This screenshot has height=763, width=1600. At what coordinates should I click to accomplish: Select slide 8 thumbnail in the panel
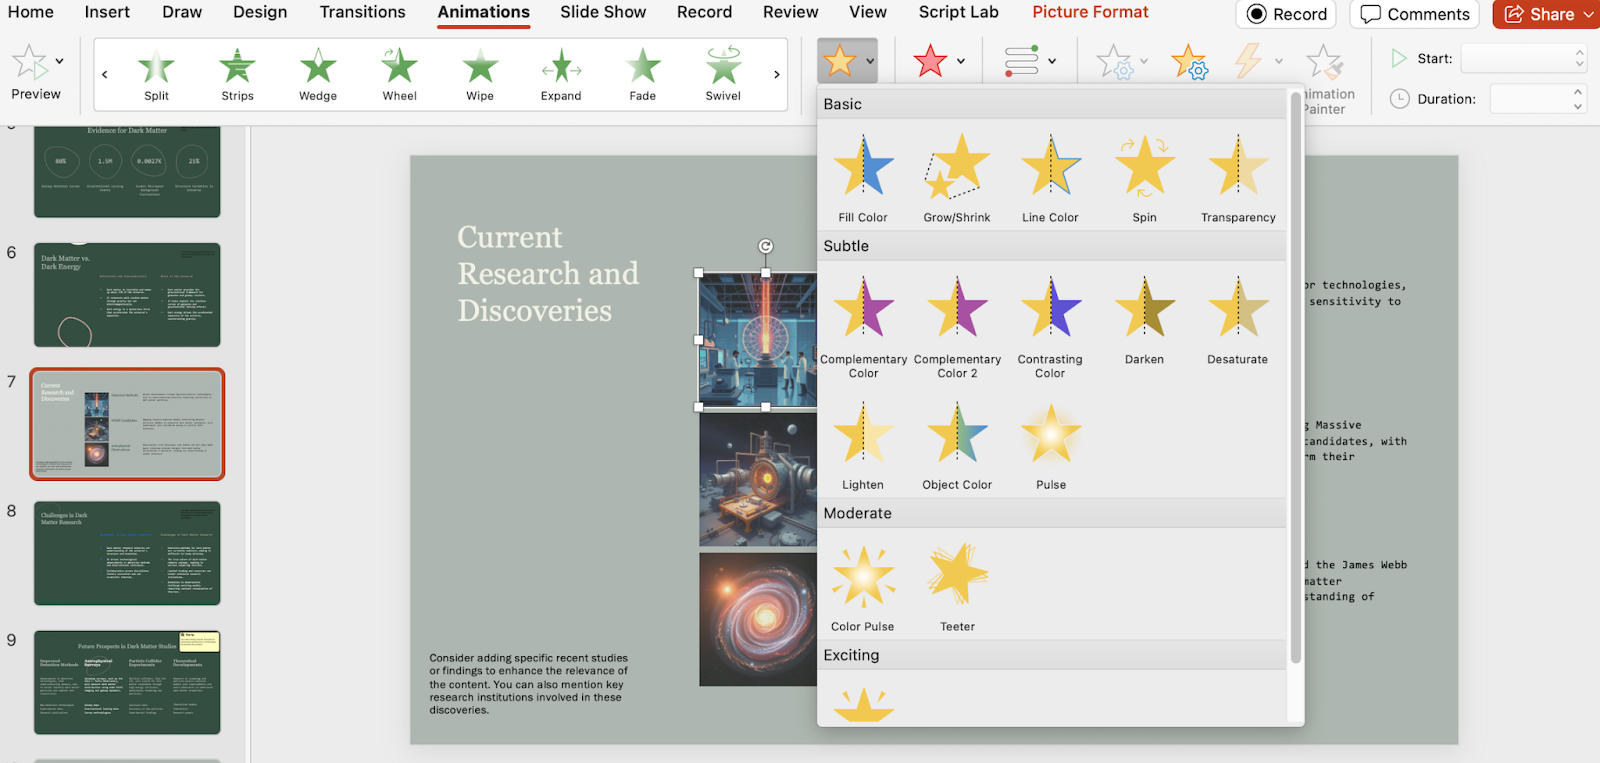(x=127, y=553)
